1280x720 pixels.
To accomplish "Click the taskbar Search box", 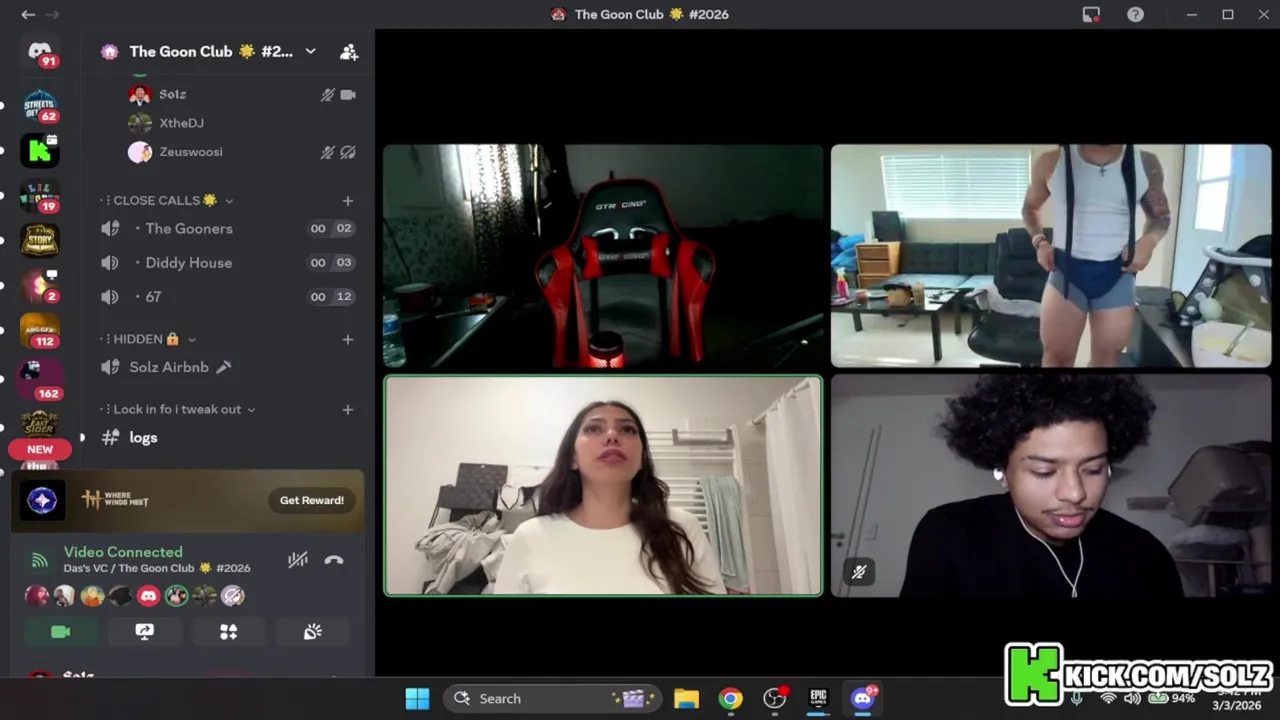I will (x=553, y=698).
